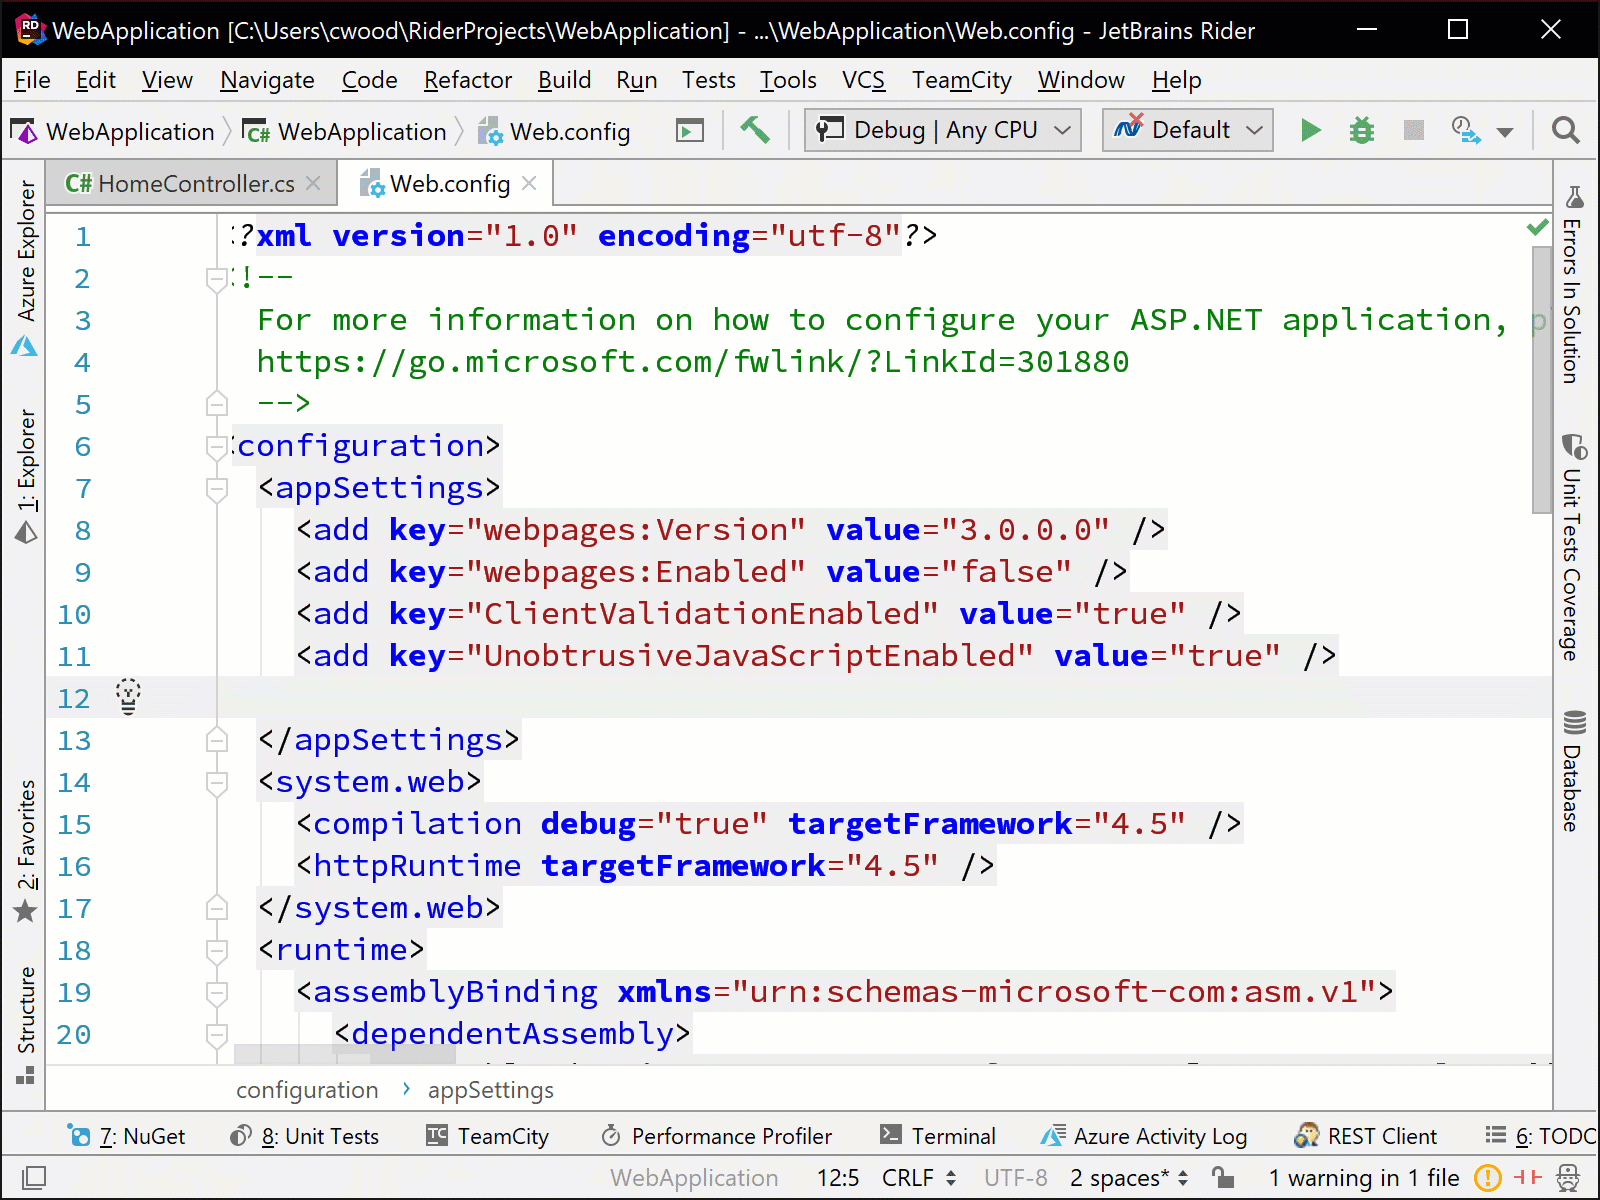1600x1200 pixels.
Task: Open the Azure Explorer side panel
Action: point(26,268)
